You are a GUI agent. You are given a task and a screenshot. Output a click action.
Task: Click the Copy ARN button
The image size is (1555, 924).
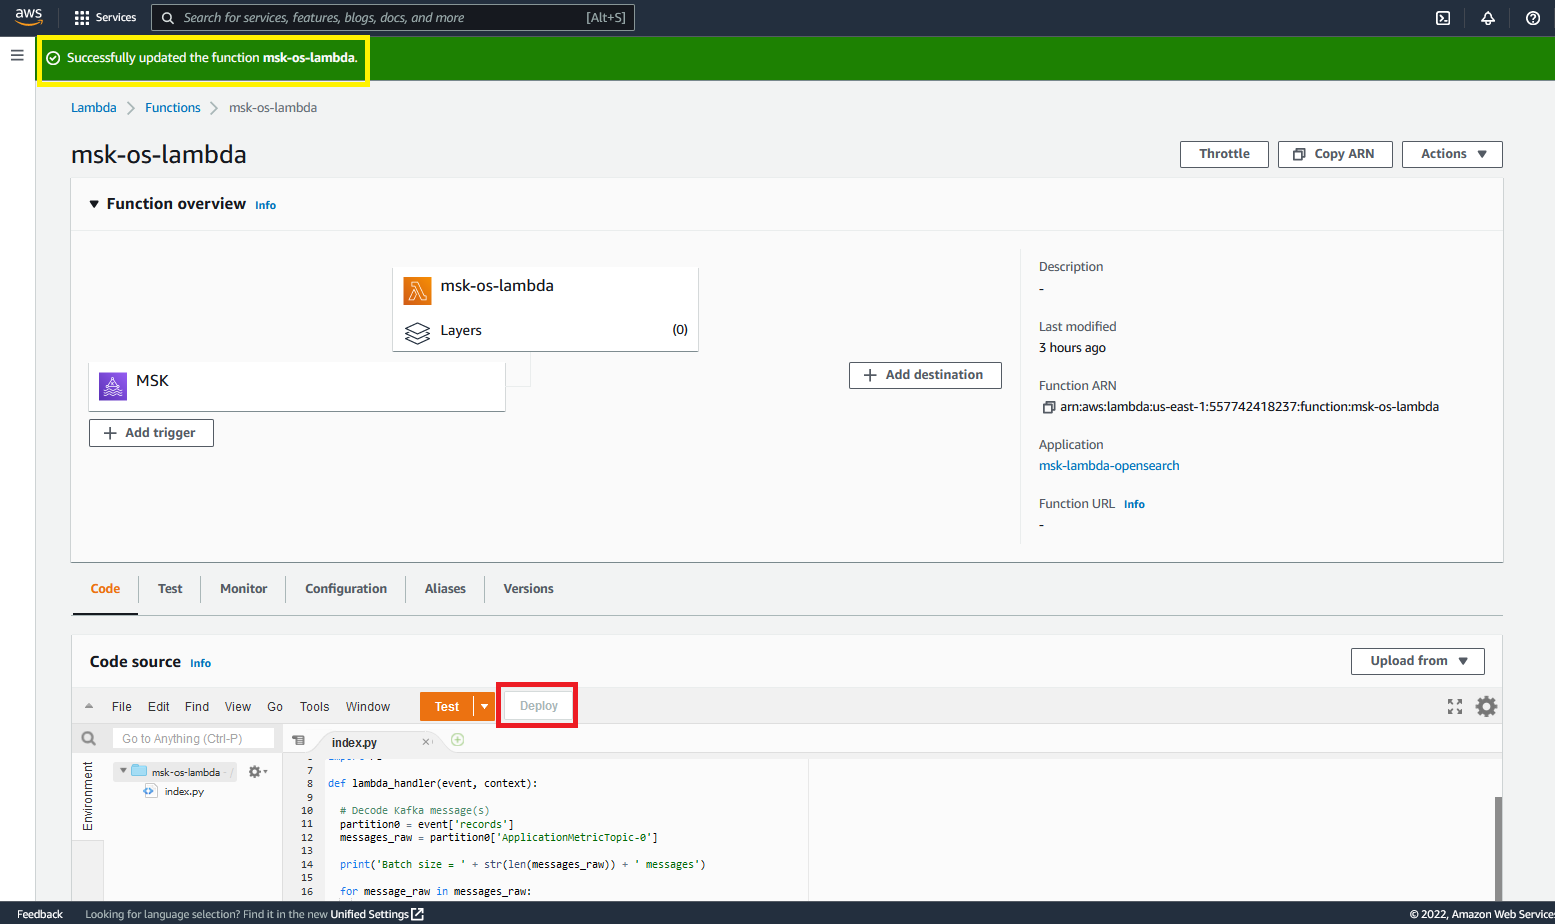click(1335, 154)
